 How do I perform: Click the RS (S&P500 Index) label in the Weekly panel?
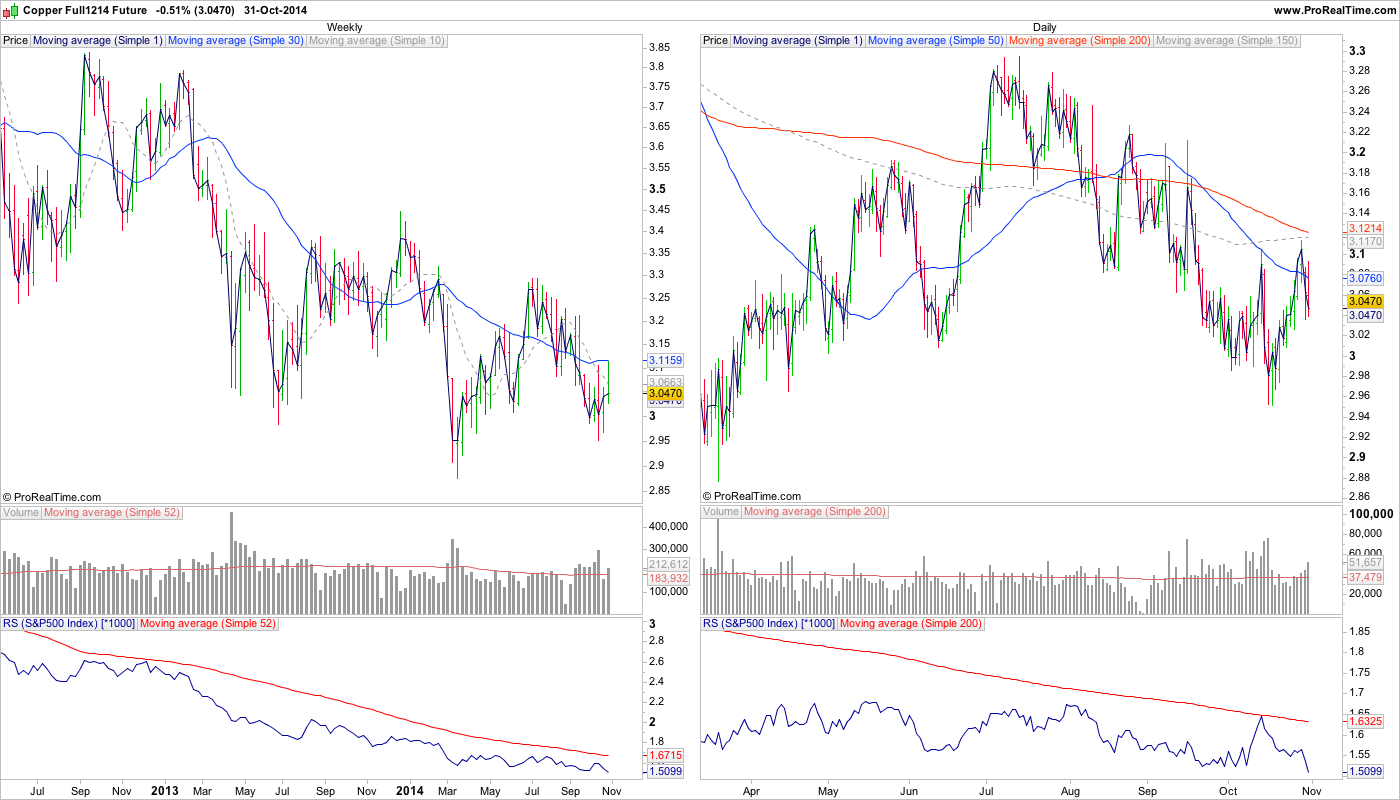click(68, 623)
